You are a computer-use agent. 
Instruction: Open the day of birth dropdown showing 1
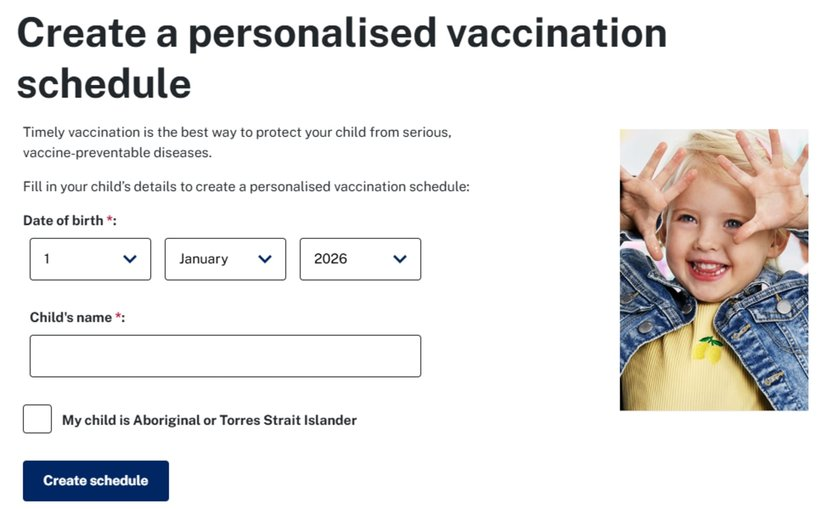90,259
